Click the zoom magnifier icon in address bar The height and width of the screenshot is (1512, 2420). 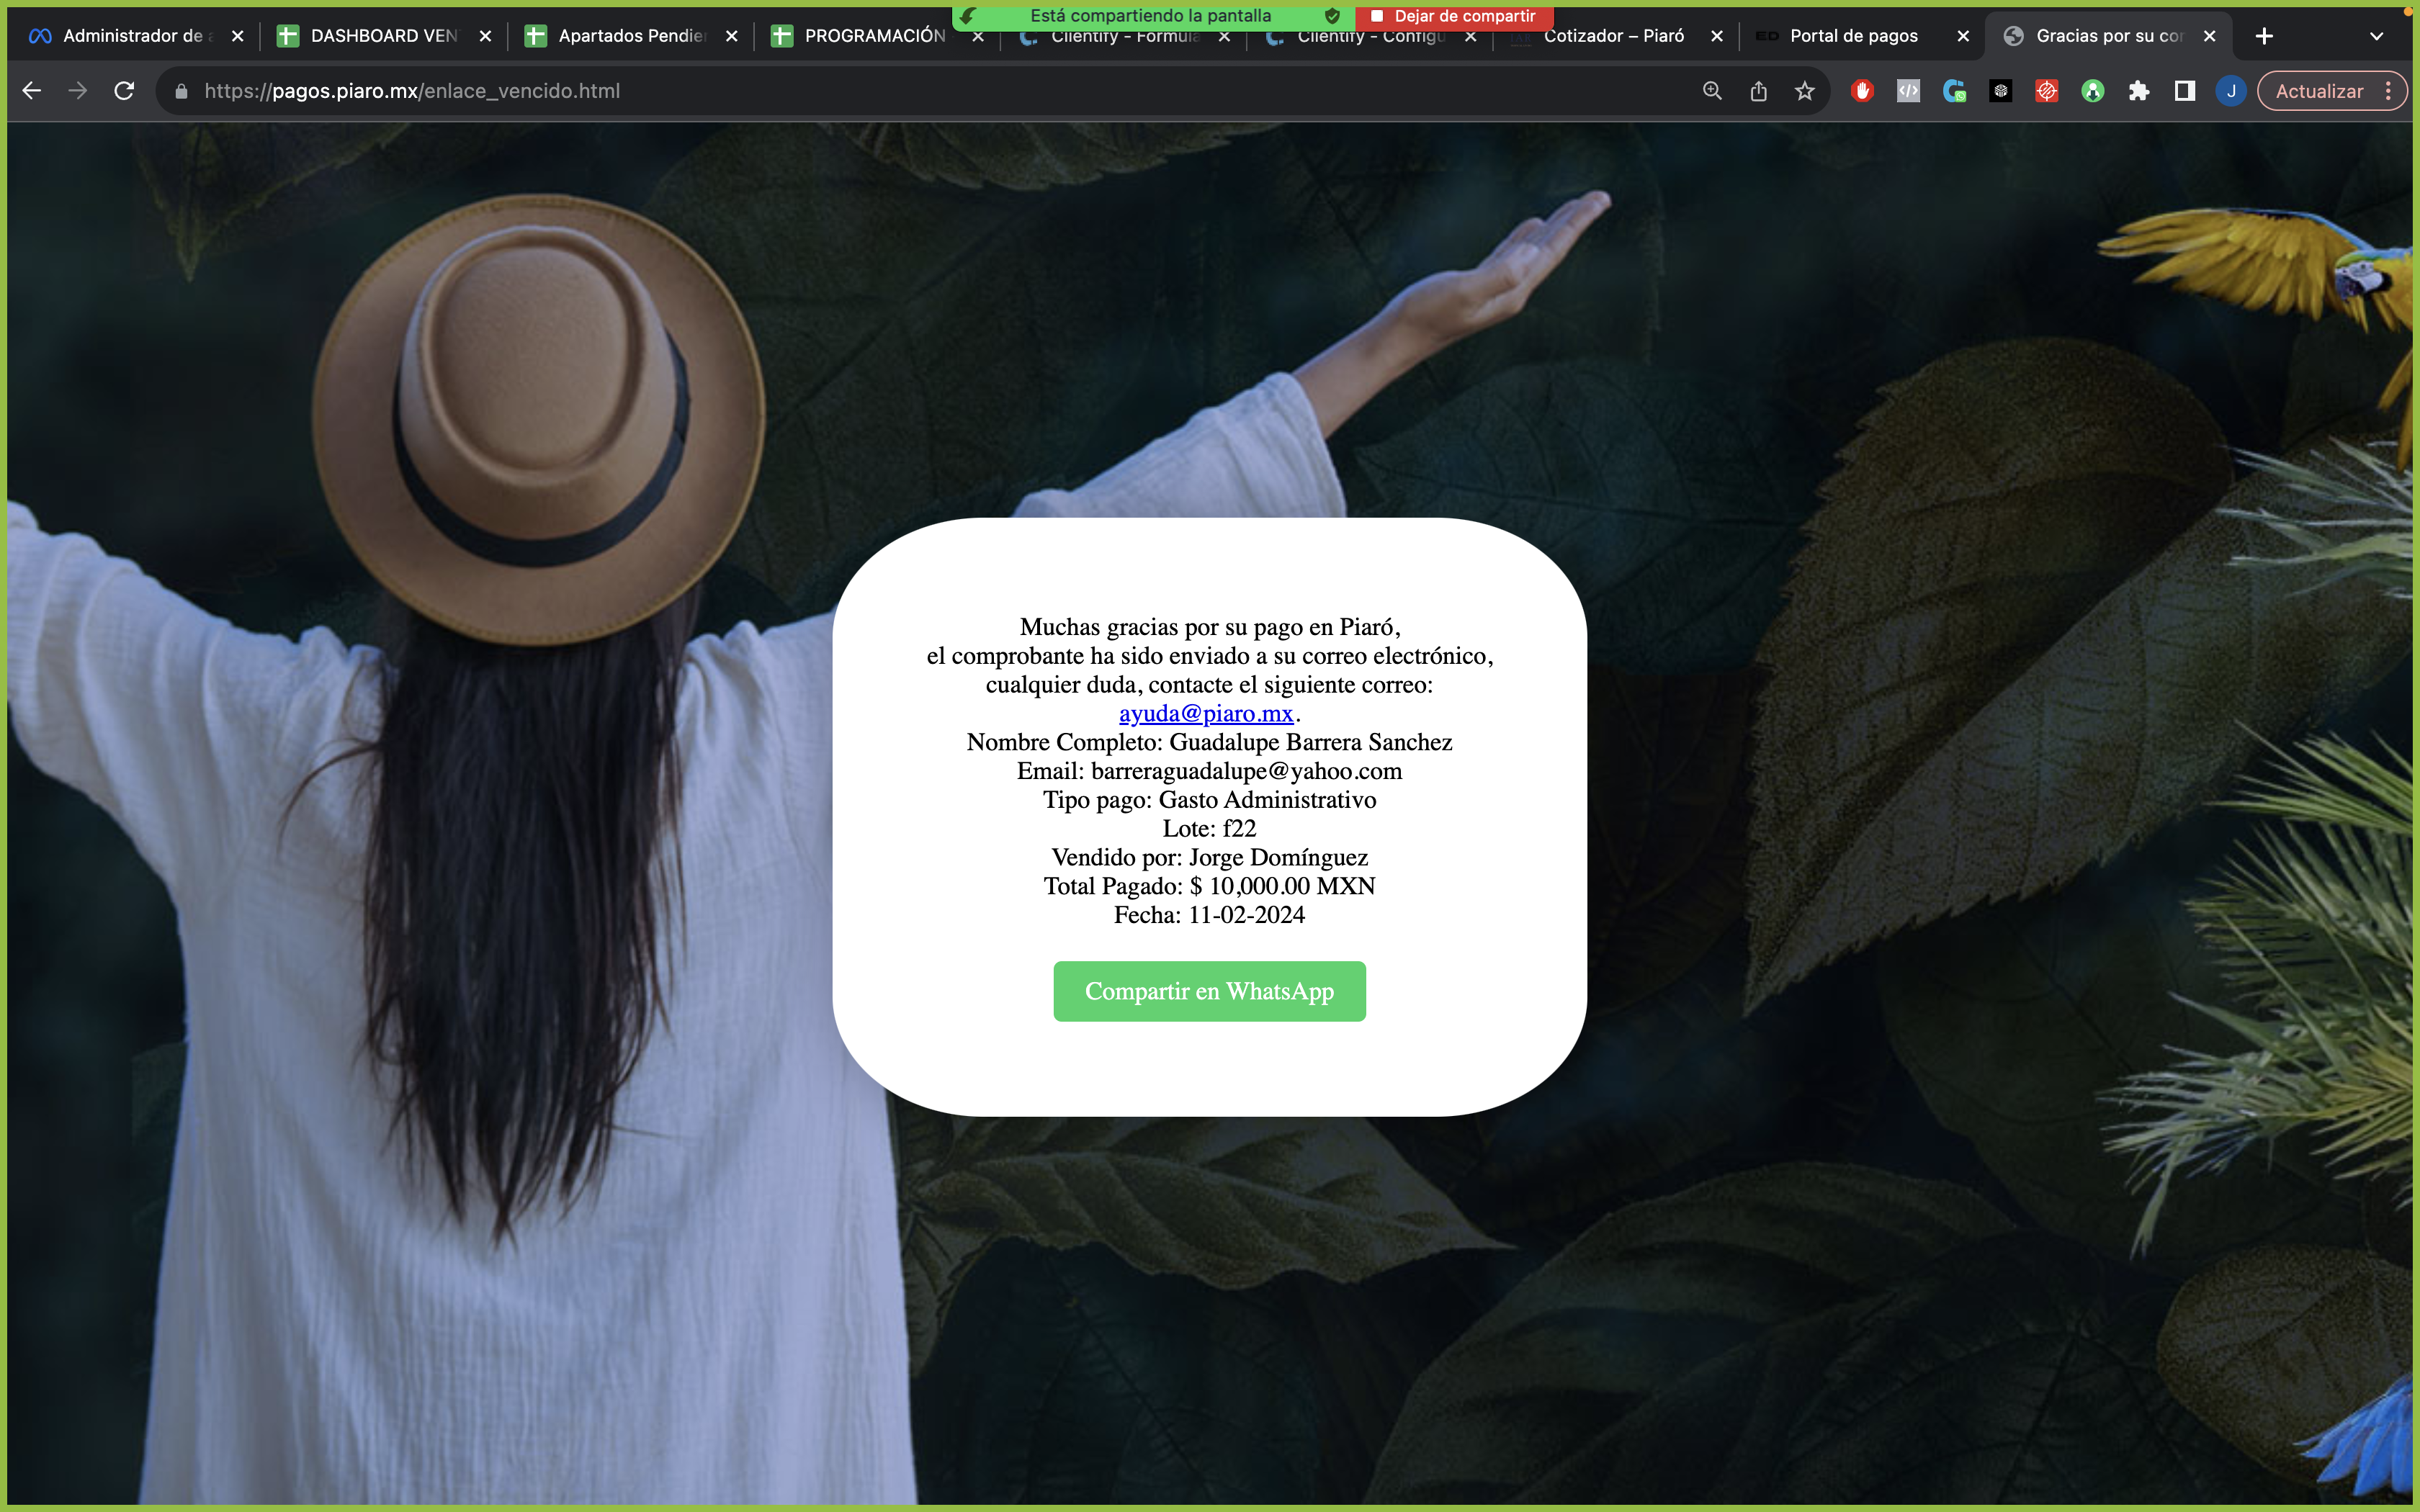coord(1712,91)
